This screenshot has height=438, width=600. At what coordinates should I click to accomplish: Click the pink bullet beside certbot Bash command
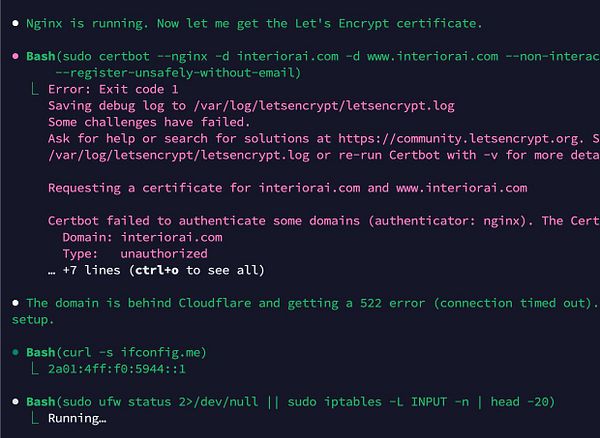click(x=16, y=57)
